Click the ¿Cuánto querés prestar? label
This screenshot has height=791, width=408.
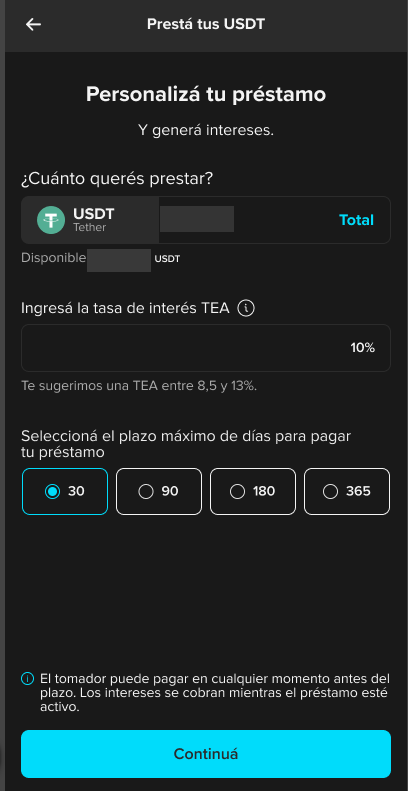pyautogui.click(x=117, y=179)
